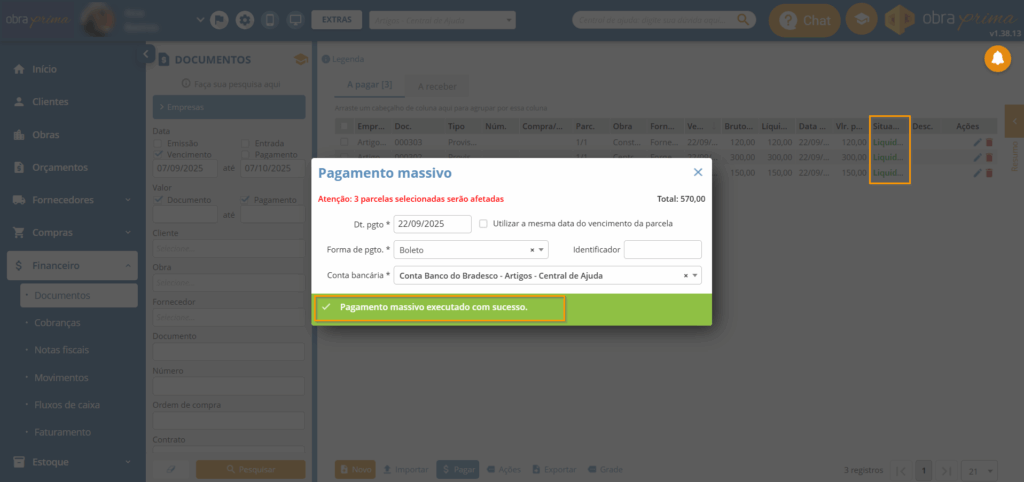Screen dimensions: 1024x482
Task: Open the Conta bancária dropdown
Action: point(695,276)
